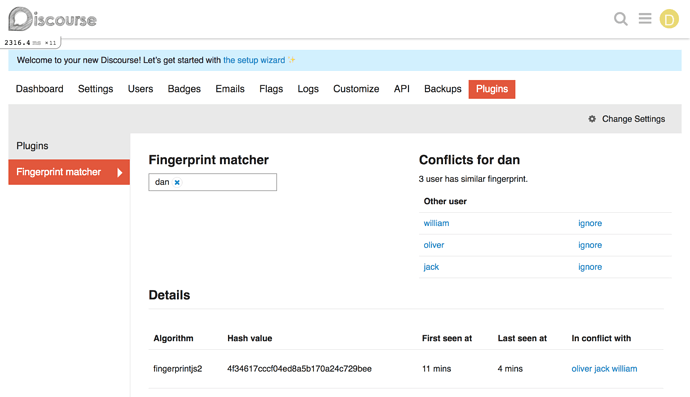Screen dimensions: 690x397
Task: Click the Conflicts for dan heading
Action: pos(469,160)
